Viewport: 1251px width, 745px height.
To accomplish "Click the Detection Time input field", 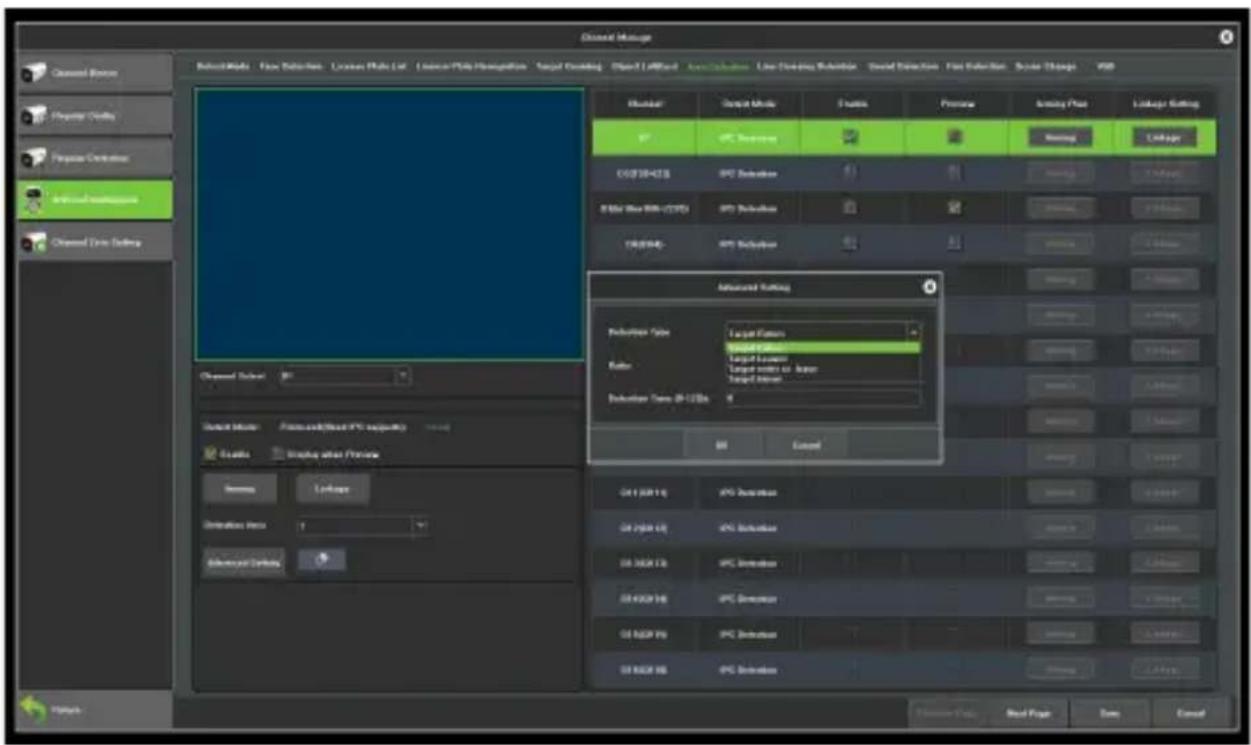I will (822, 398).
